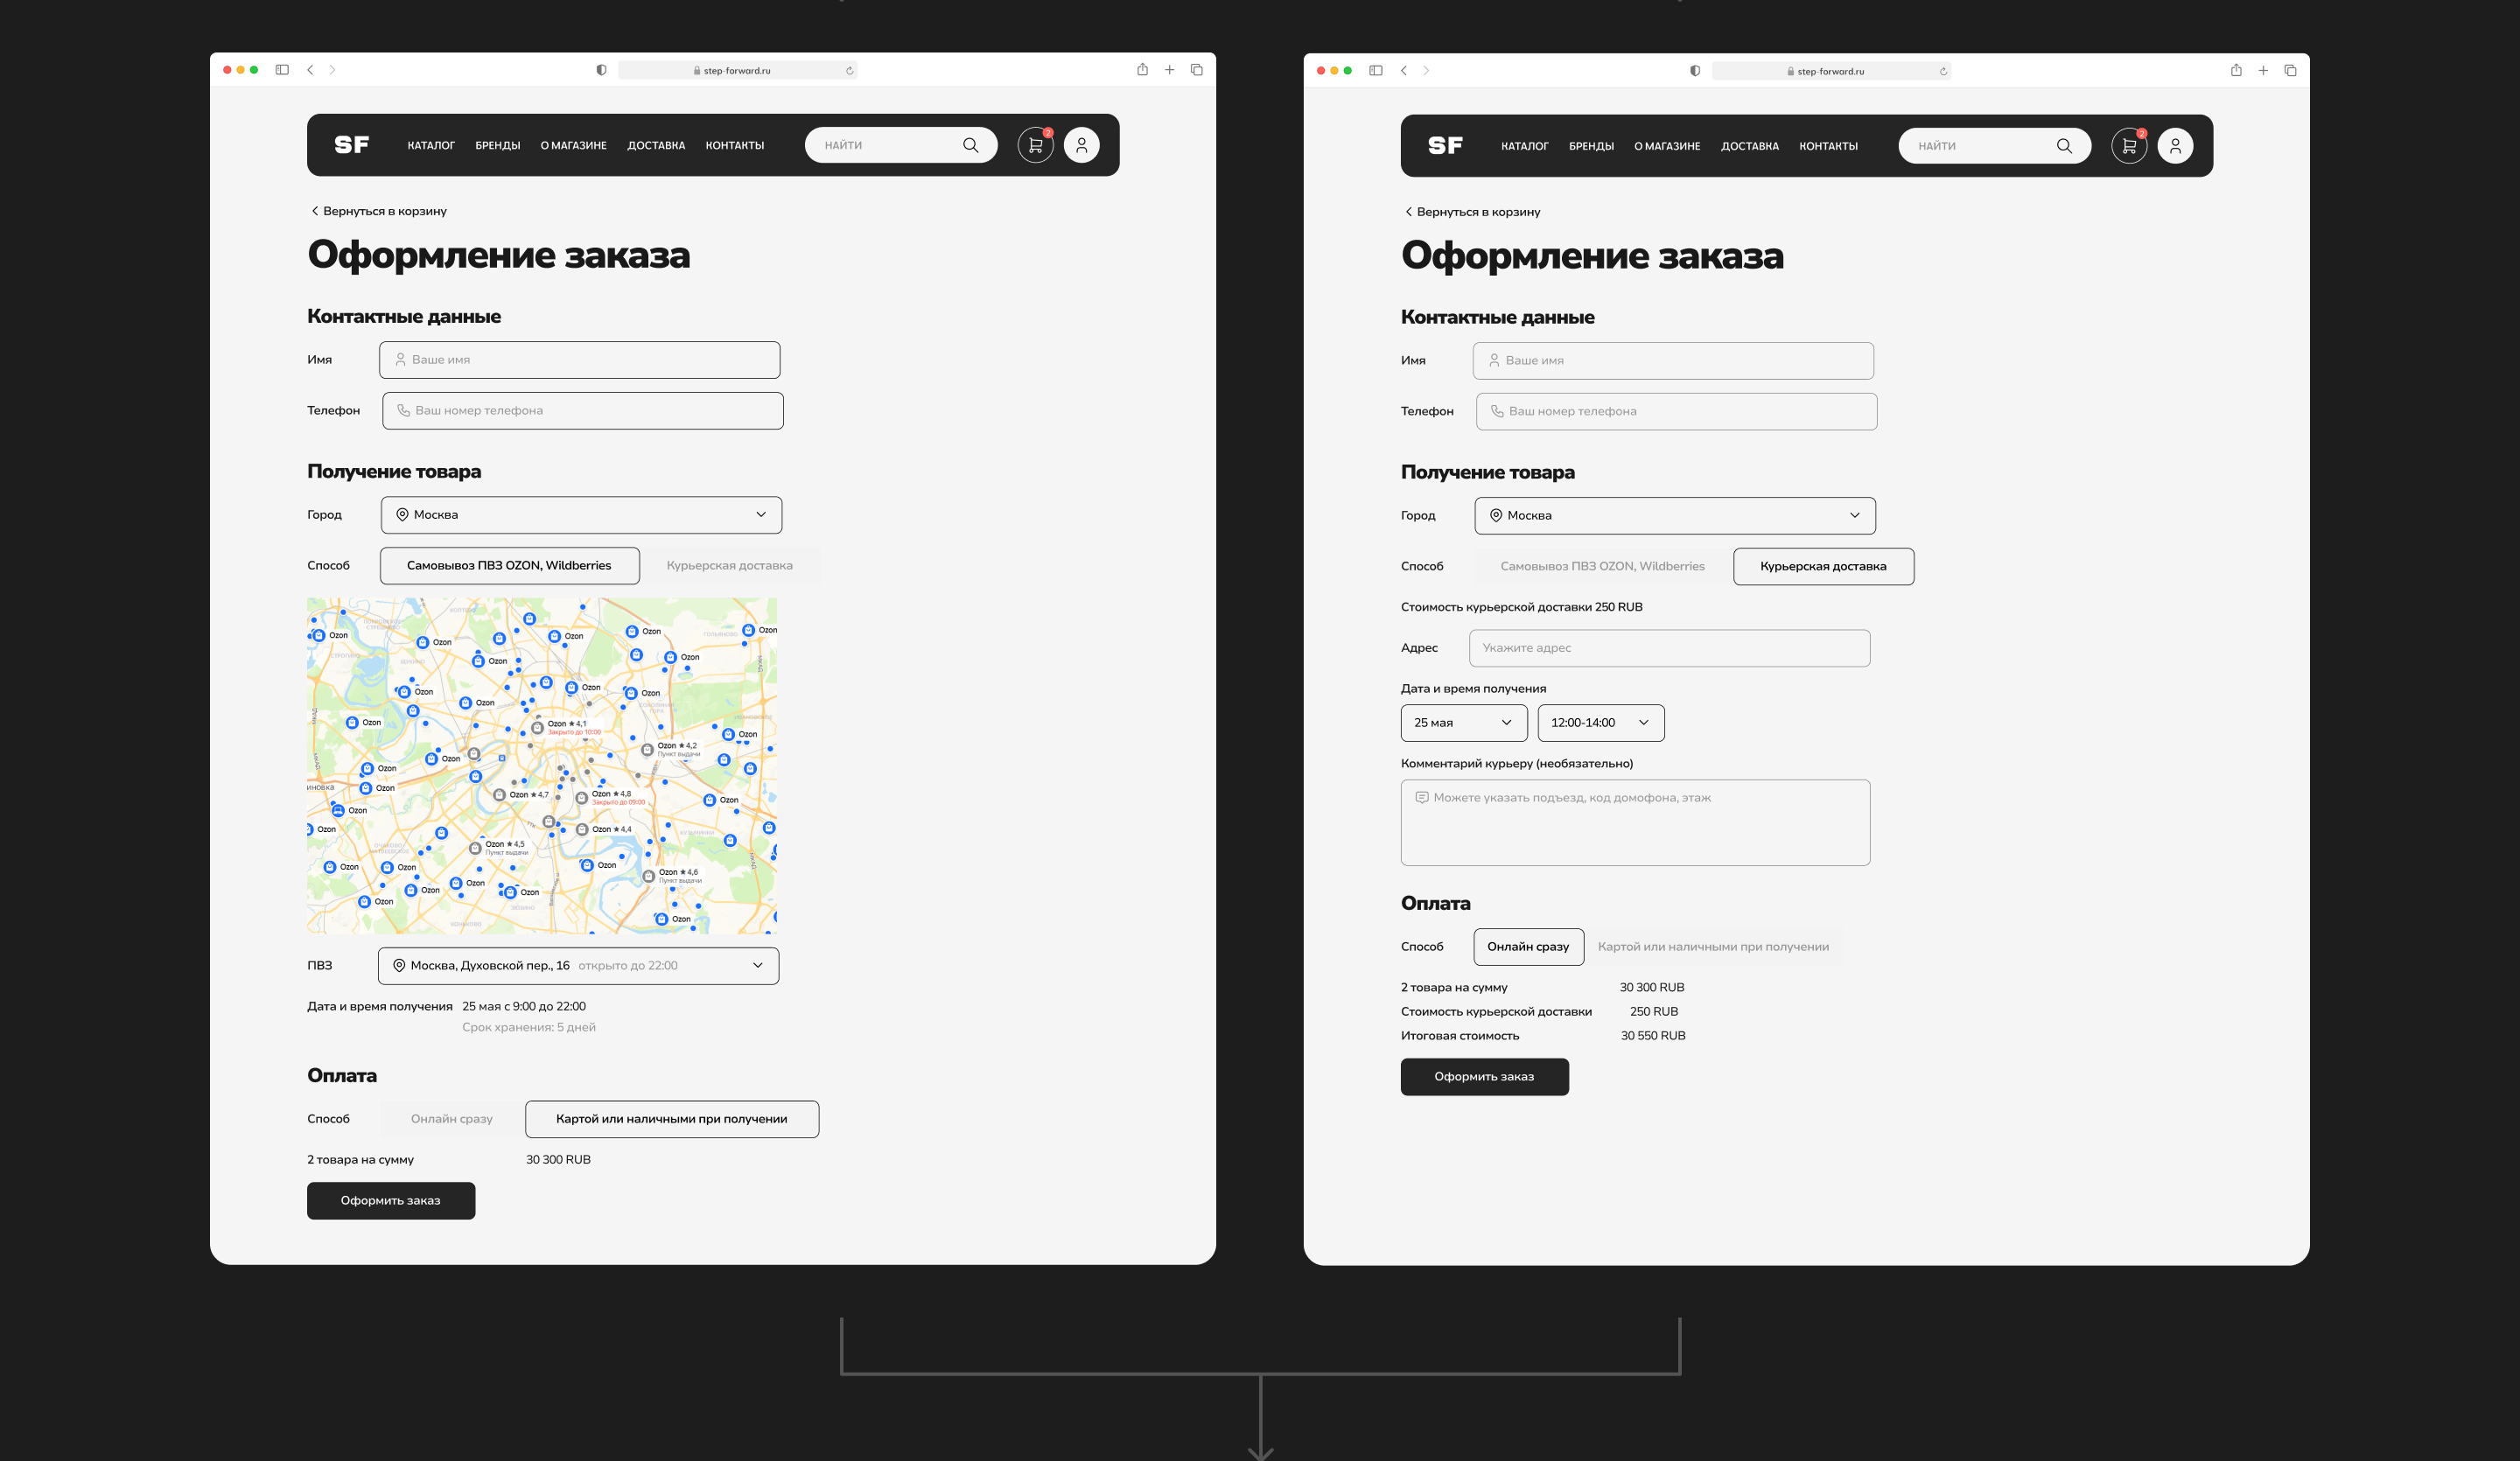Expand the Москва city dropdown in left window
Image resolution: width=2520 pixels, height=1461 pixels.
[581, 515]
